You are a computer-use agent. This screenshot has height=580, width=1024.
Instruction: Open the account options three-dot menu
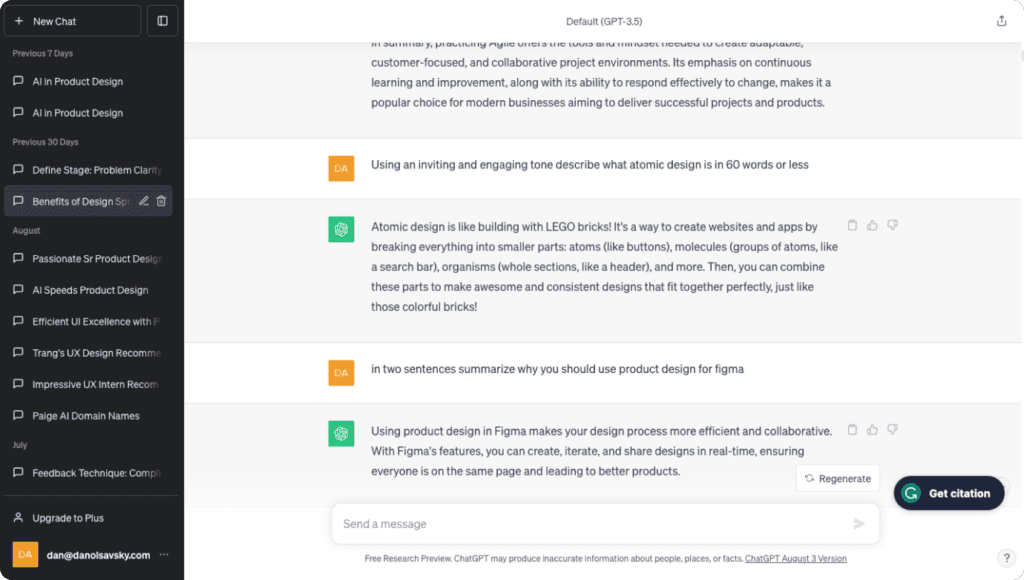(164, 555)
